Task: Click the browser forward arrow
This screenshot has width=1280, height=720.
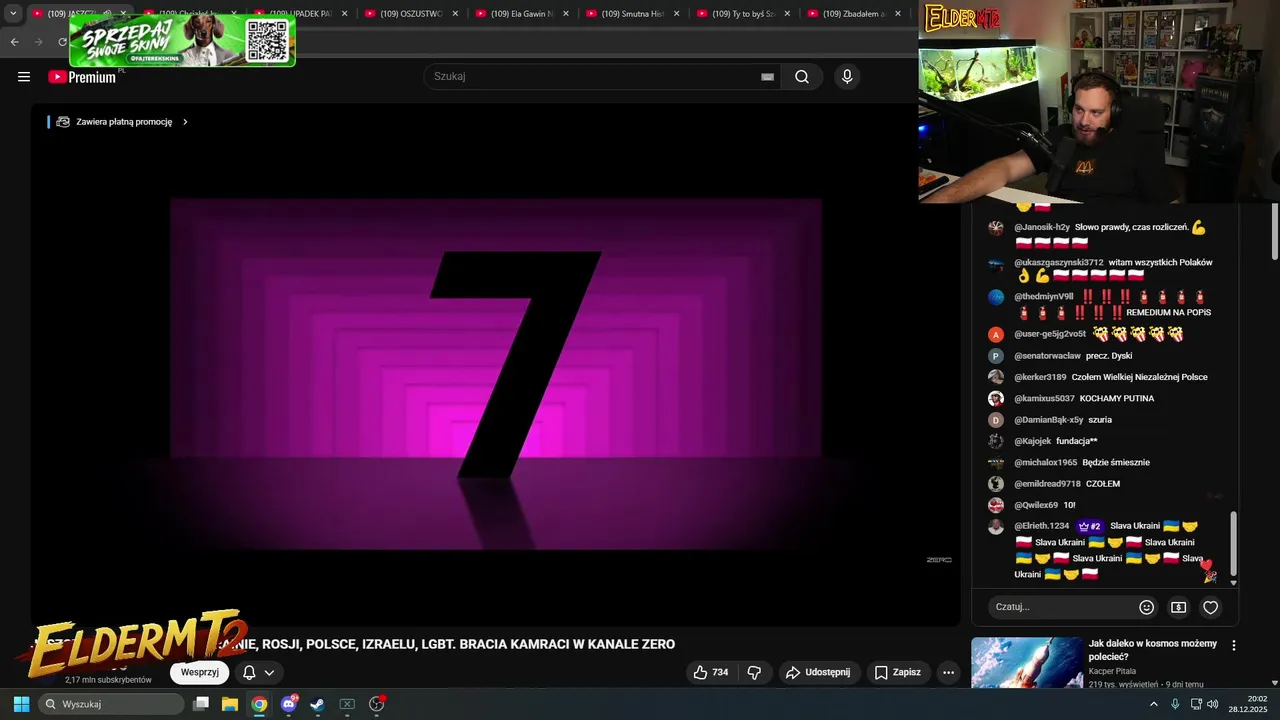Action: pos(38,41)
